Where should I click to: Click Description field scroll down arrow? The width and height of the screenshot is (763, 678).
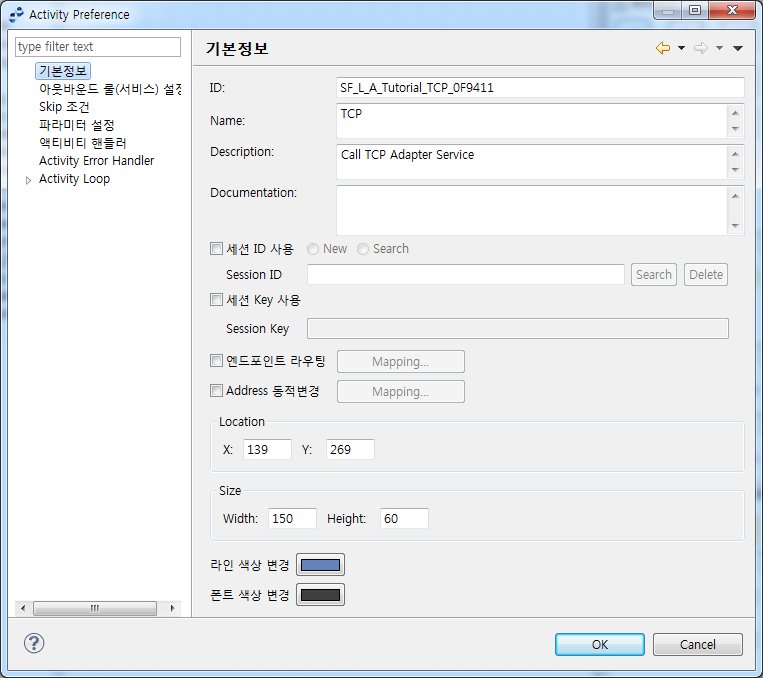click(x=735, y=170)
